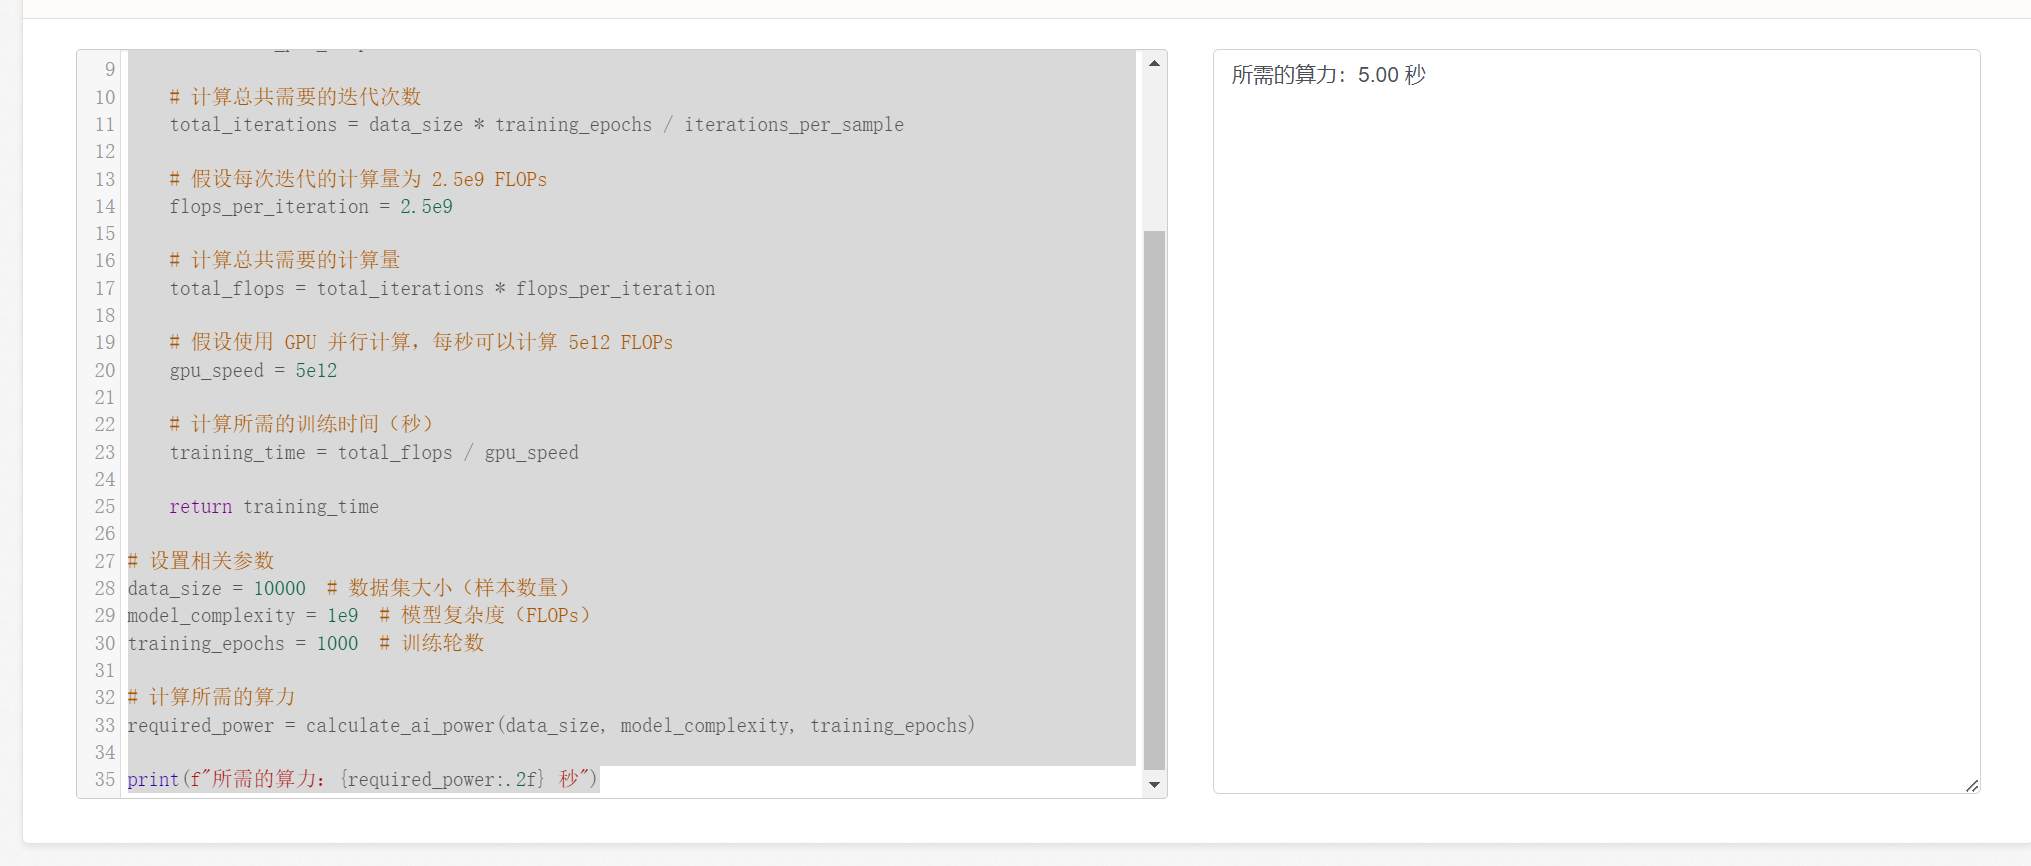Click the comment '# 计算所需的算力'
This screenshot has width=2031, height=866.
[x=211, y=697]
